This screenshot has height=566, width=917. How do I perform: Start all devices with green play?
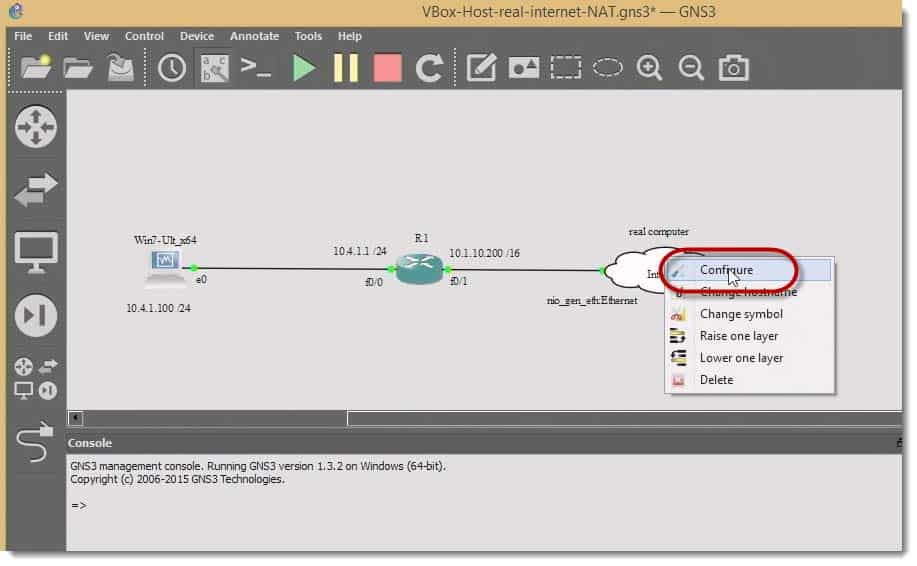click(x=304, y=68)
